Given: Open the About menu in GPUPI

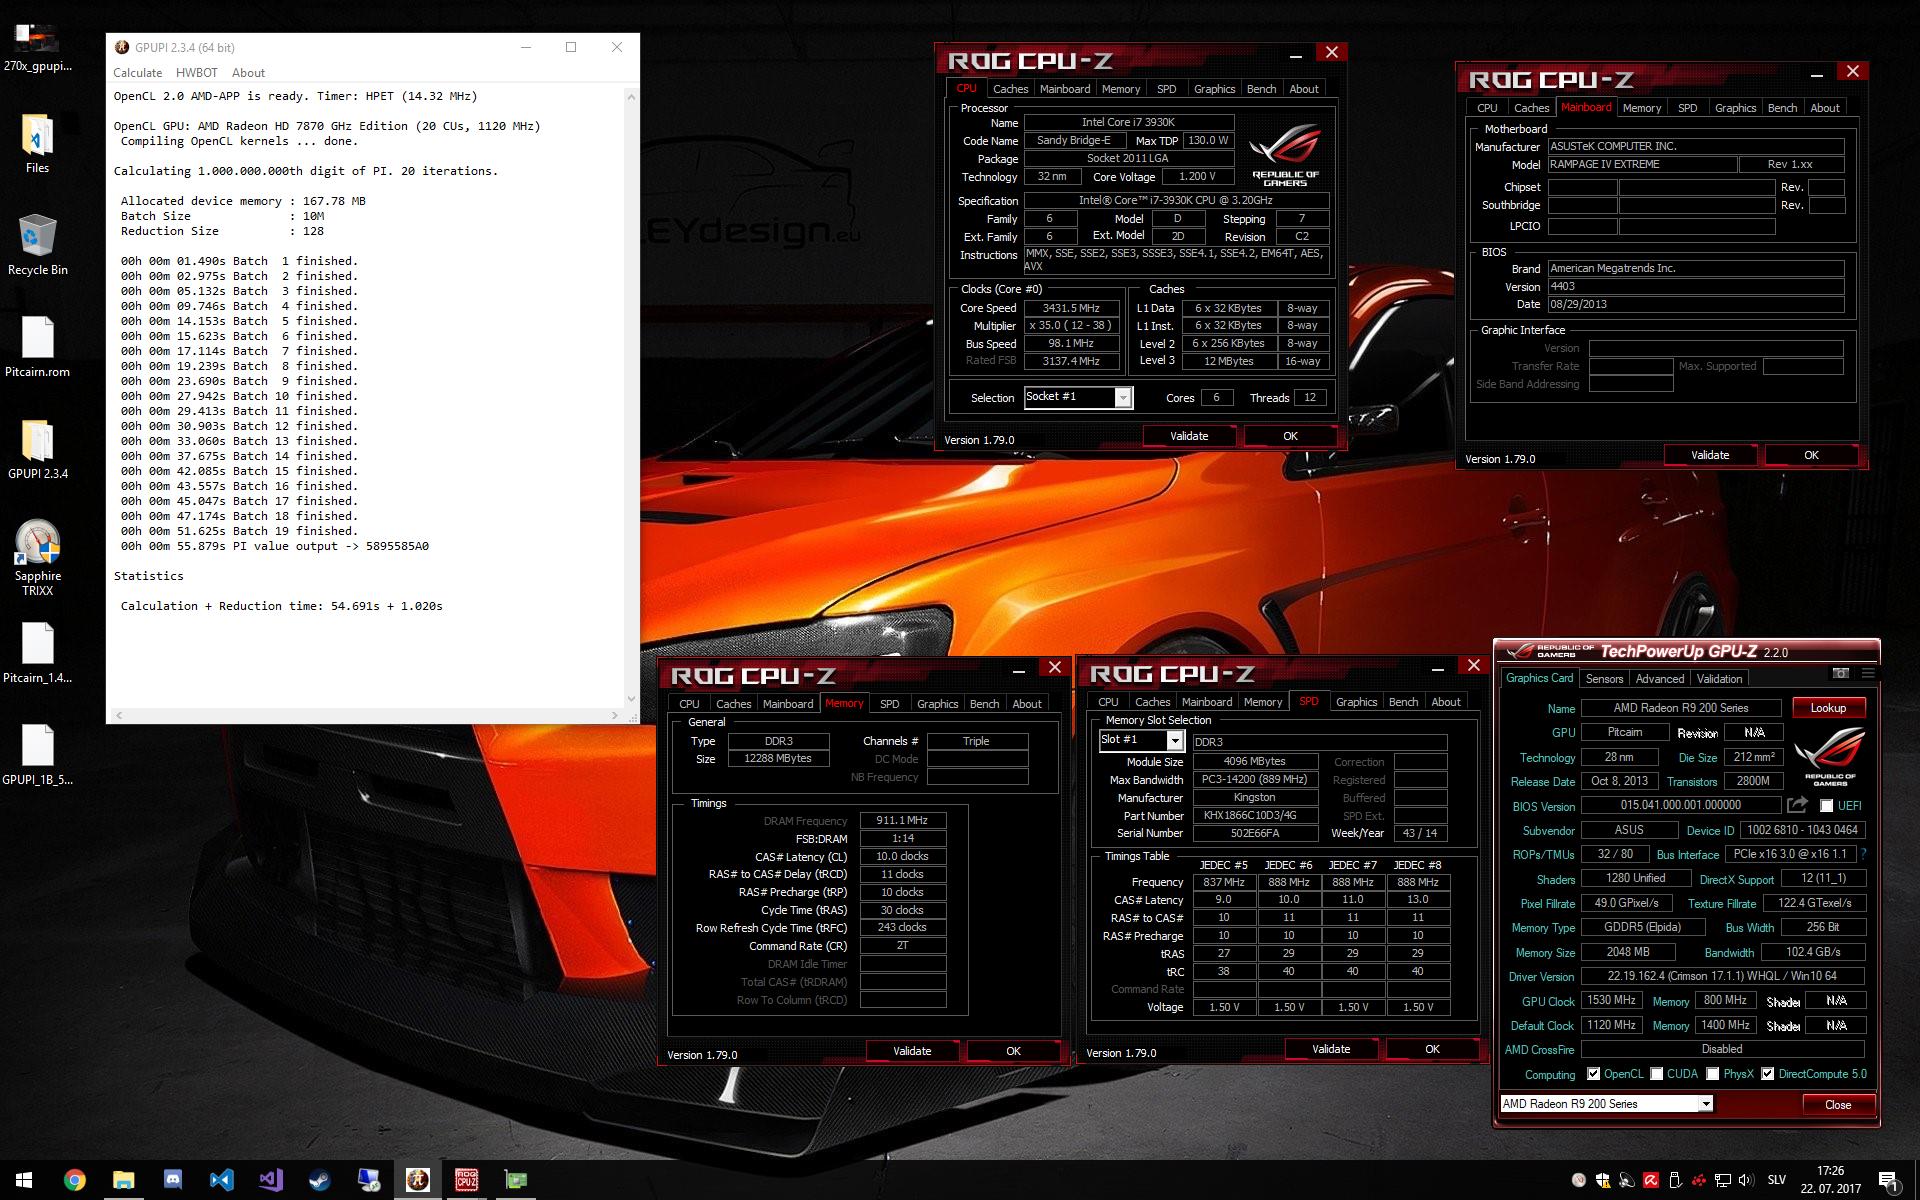Looking at the screenshot, I should 248,73.
